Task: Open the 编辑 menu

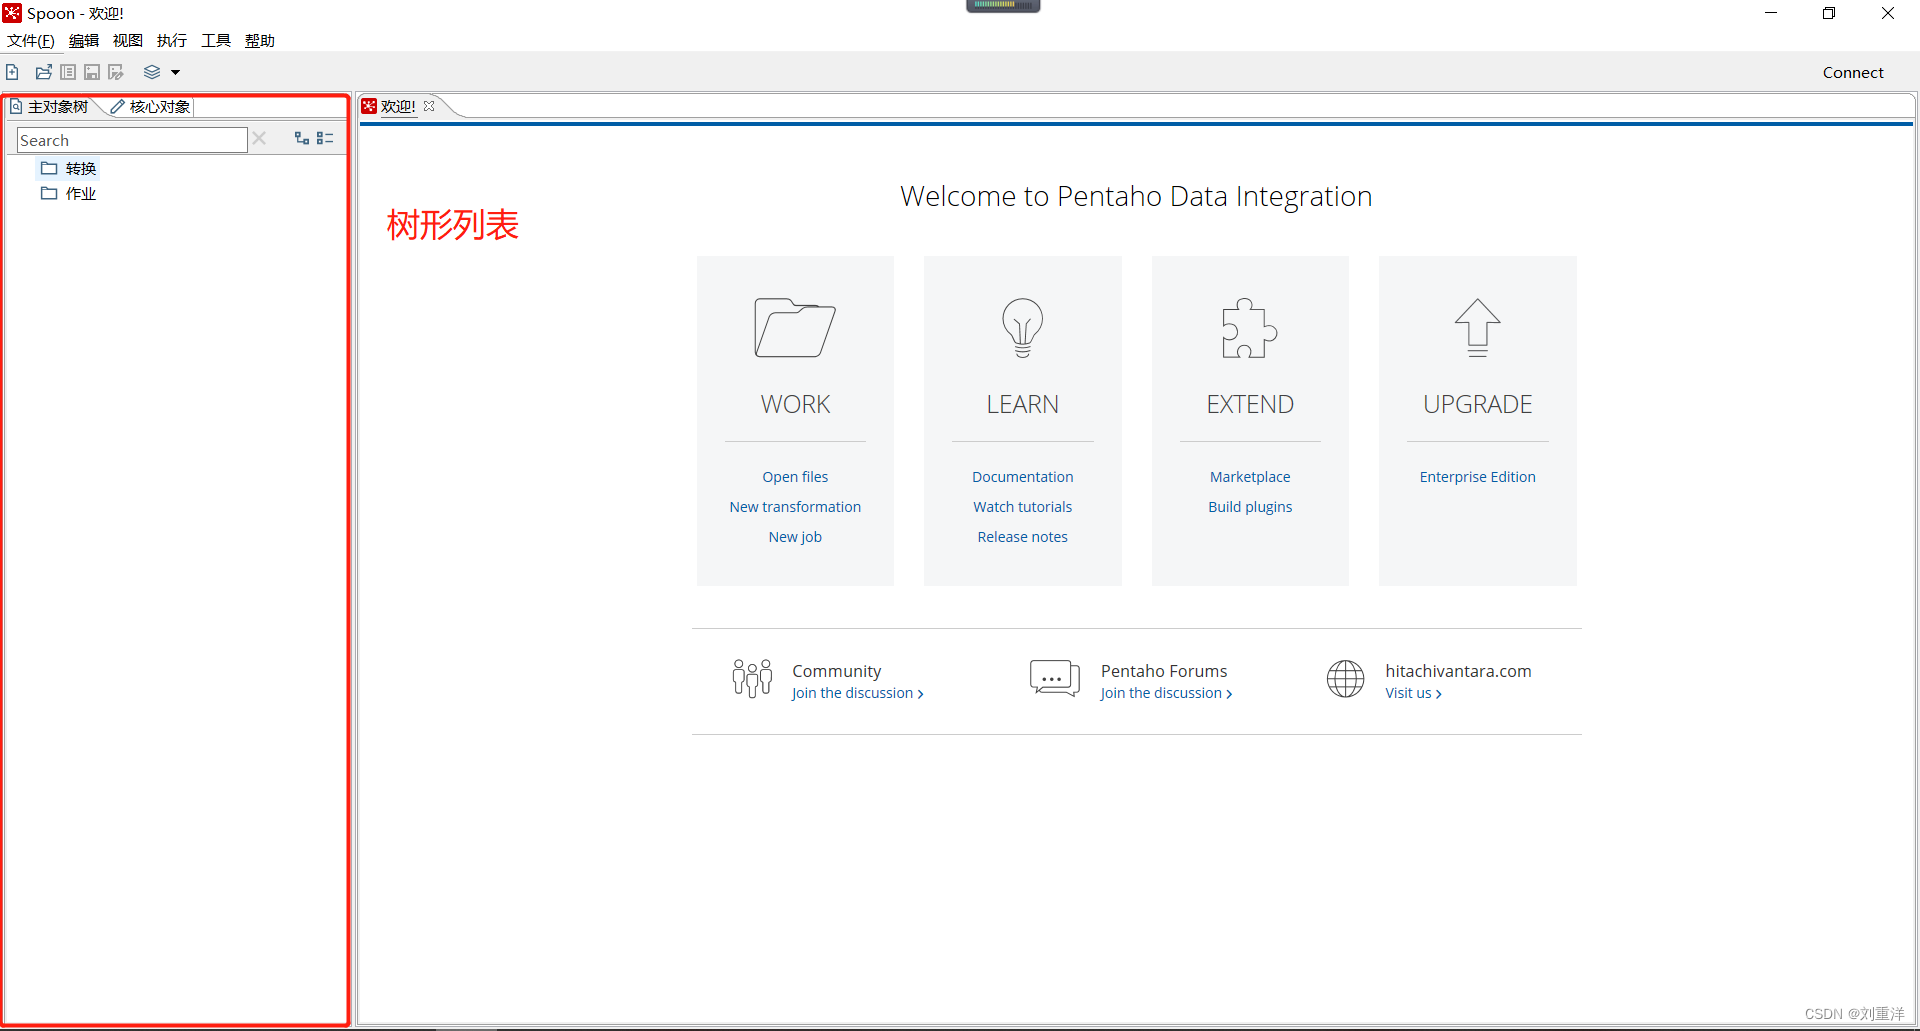Action: coord(84,41)
